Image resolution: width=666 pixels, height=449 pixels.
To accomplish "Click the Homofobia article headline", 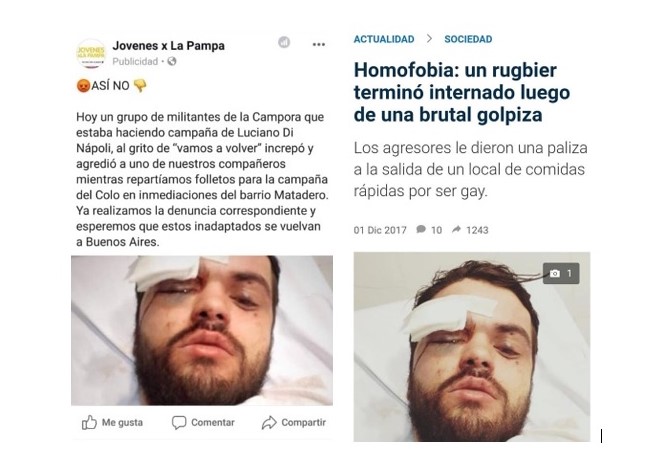I will [x=462, y=92].
